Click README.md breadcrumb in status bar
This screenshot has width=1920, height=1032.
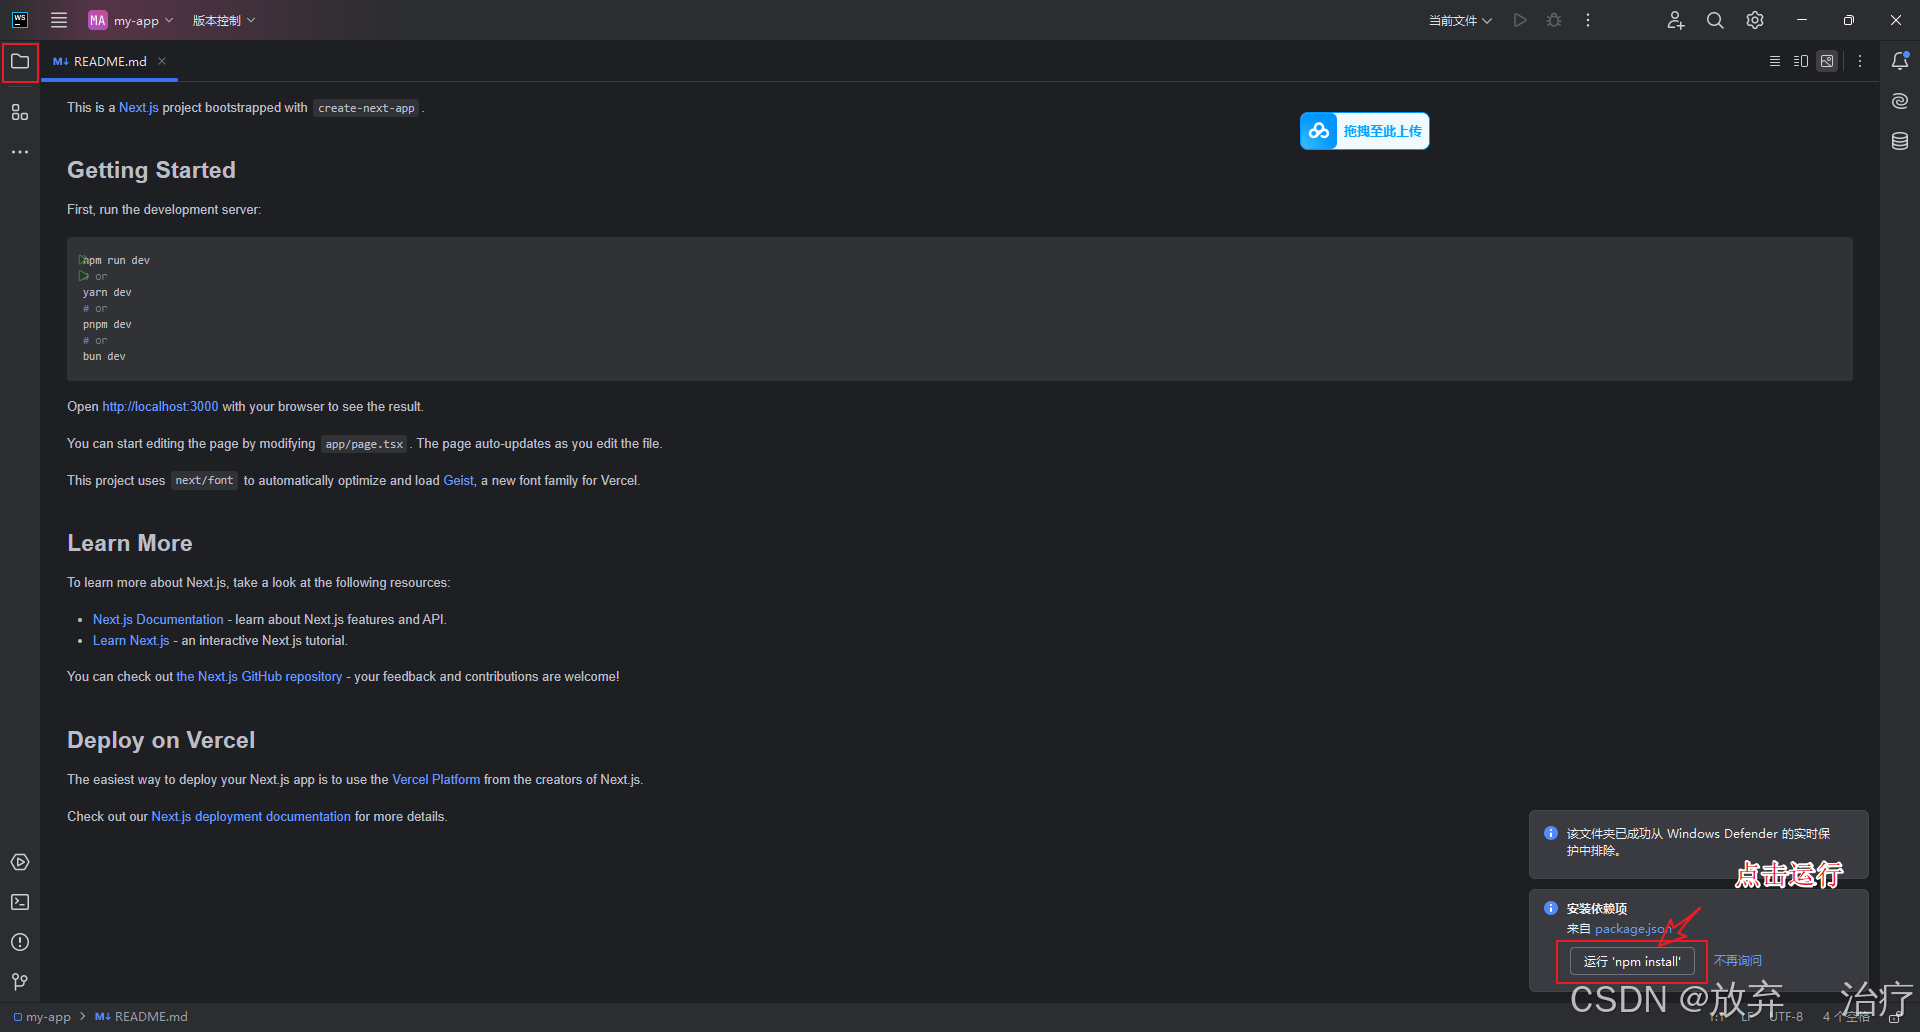pos(141,1017)
